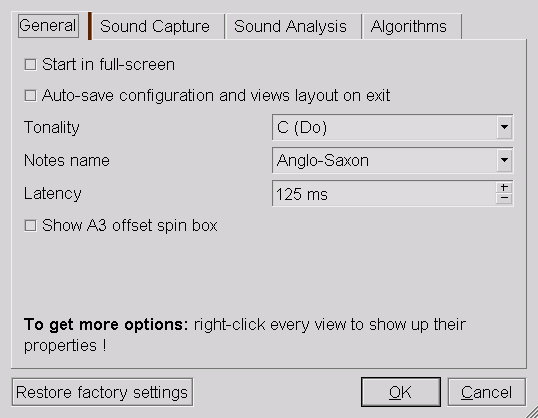Screen dimensions: 538x418
Task: Click into the 125 ms latency field
Action: [x=384, y=193]
